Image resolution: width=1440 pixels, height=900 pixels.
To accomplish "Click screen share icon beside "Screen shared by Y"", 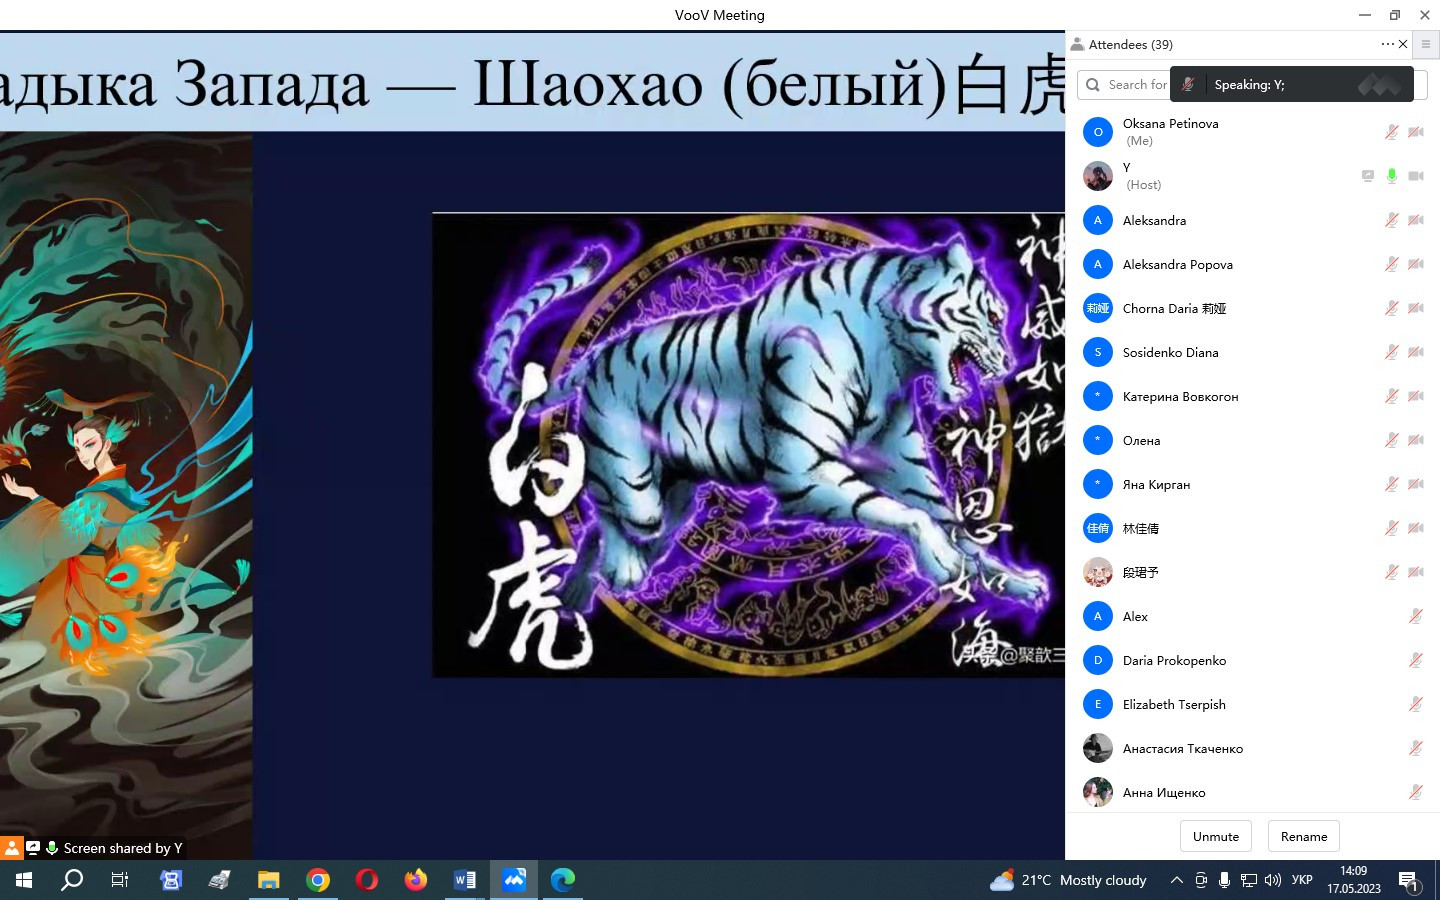I will (x=33, y=848).
